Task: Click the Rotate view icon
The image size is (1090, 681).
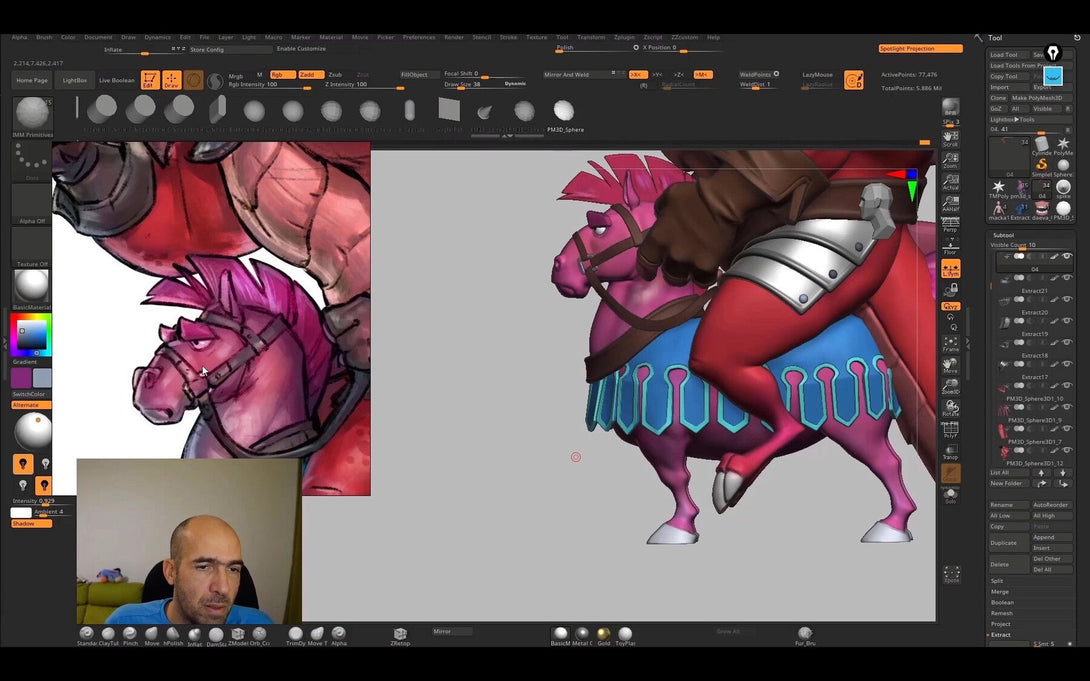Action: 950,409
